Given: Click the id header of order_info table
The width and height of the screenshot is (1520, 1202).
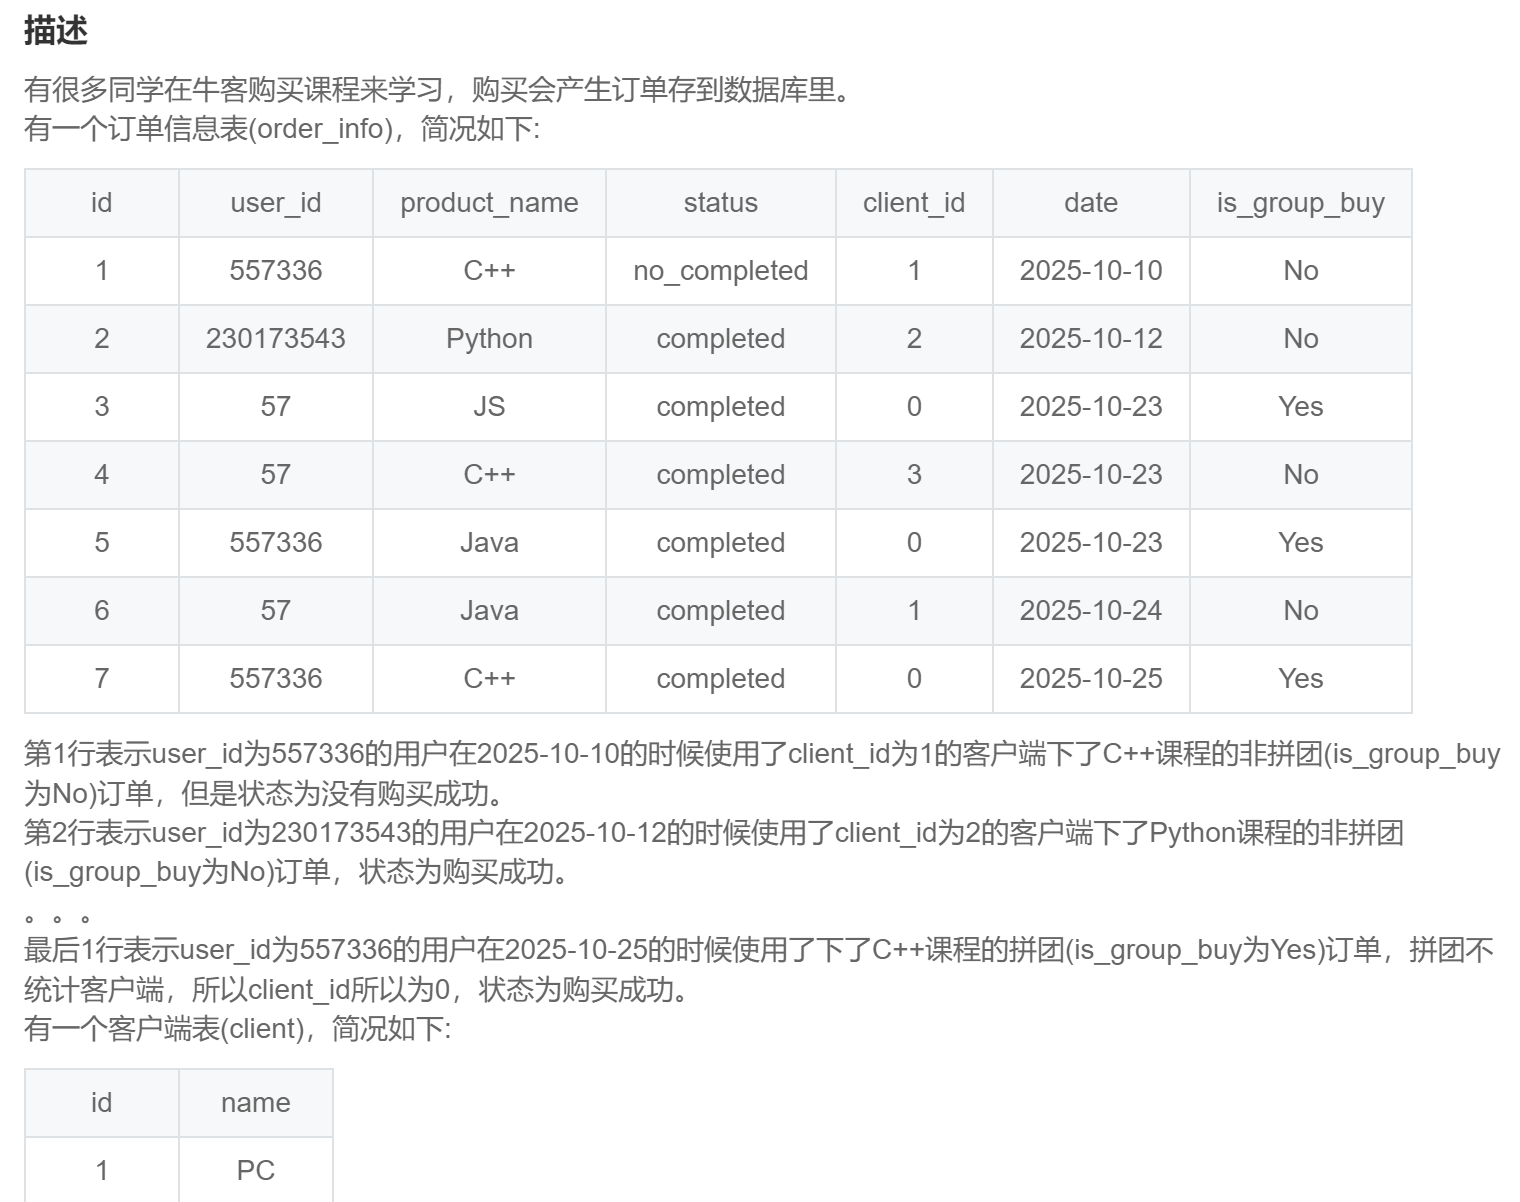Looking at the screenshot, I should coord(101,203).
